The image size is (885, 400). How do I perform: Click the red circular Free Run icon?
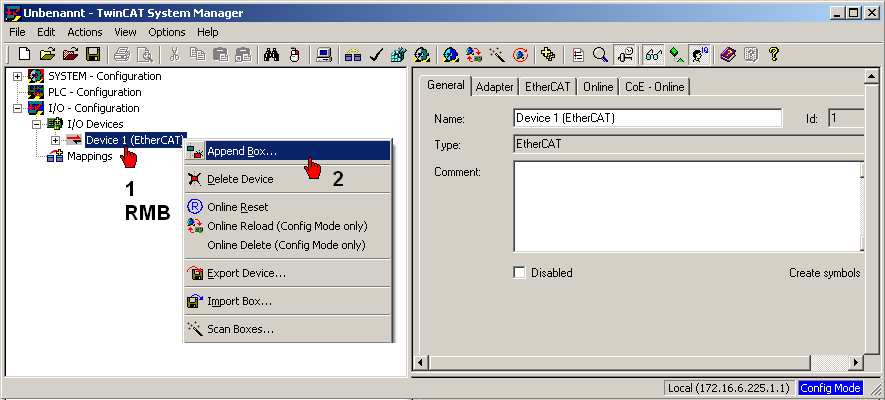[520, 54]
